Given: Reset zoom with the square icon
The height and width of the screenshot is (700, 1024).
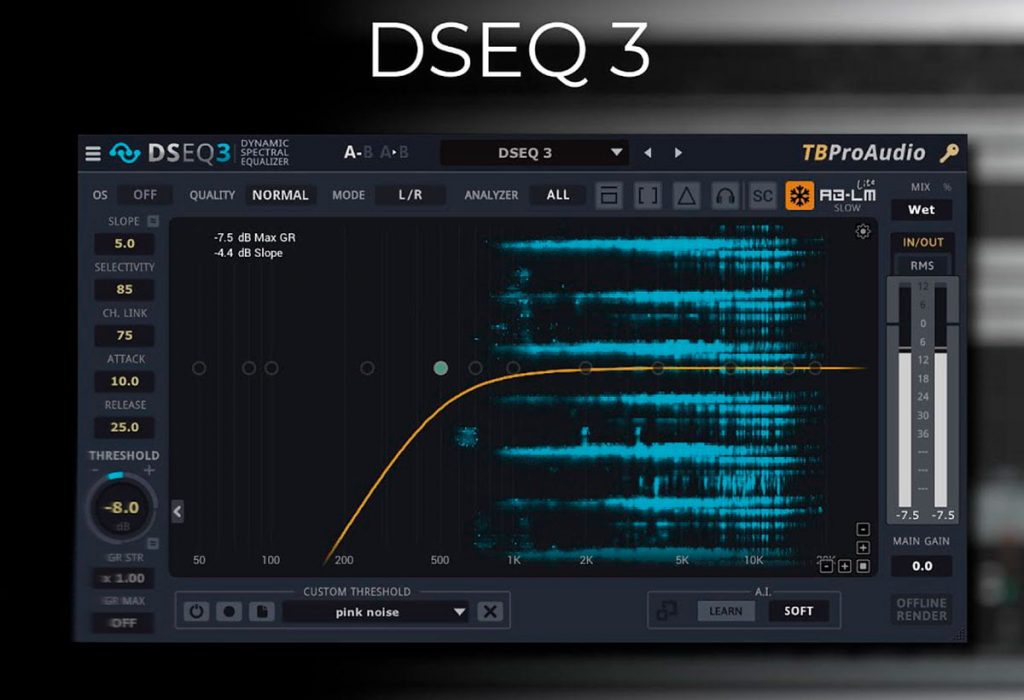Looking at the screenshot, I should coord(863,566).
